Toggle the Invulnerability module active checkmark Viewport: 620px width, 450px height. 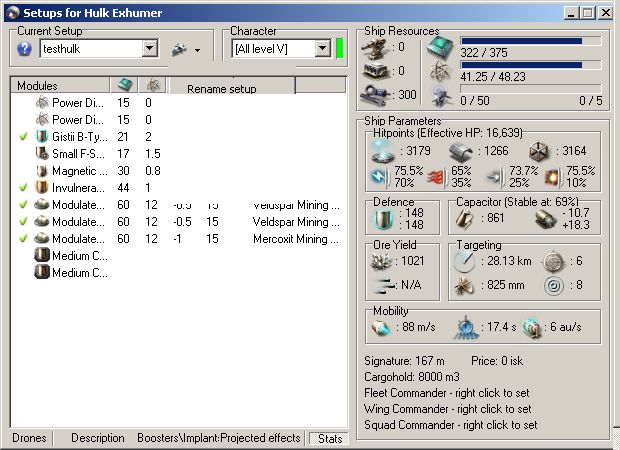point(23,187)
